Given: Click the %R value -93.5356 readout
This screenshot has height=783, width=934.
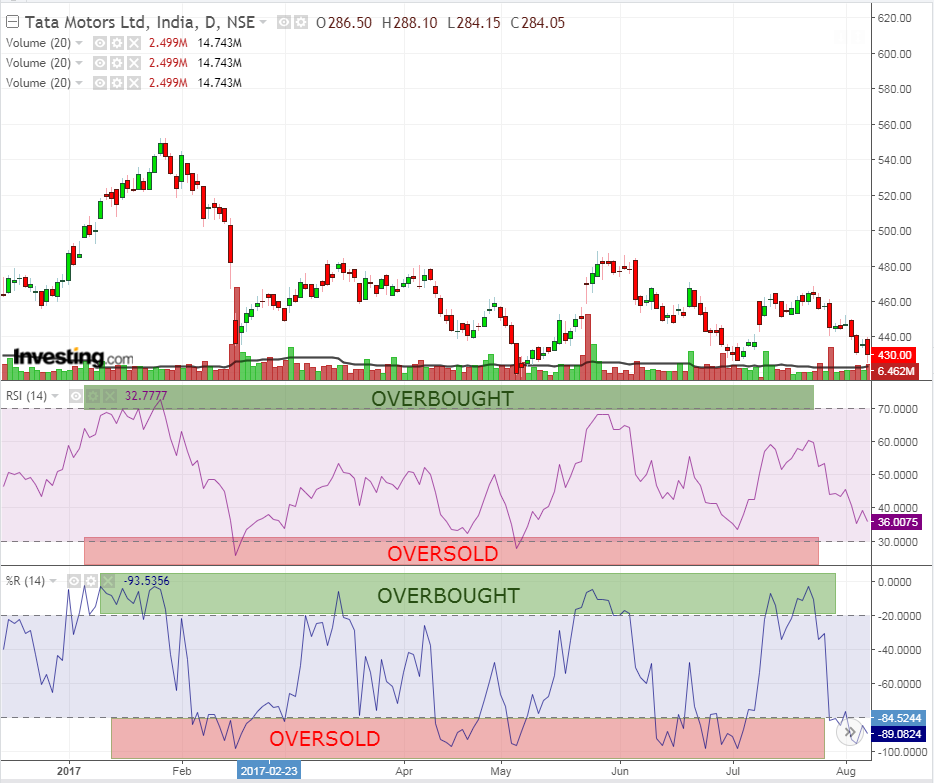Looking at the screenshot, I should tap(146, 581).
